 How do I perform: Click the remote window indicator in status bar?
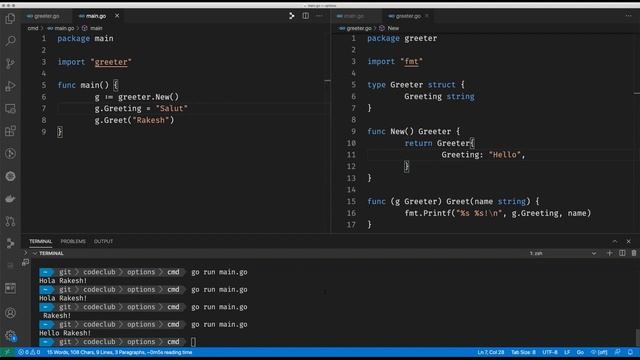(7, 352)
